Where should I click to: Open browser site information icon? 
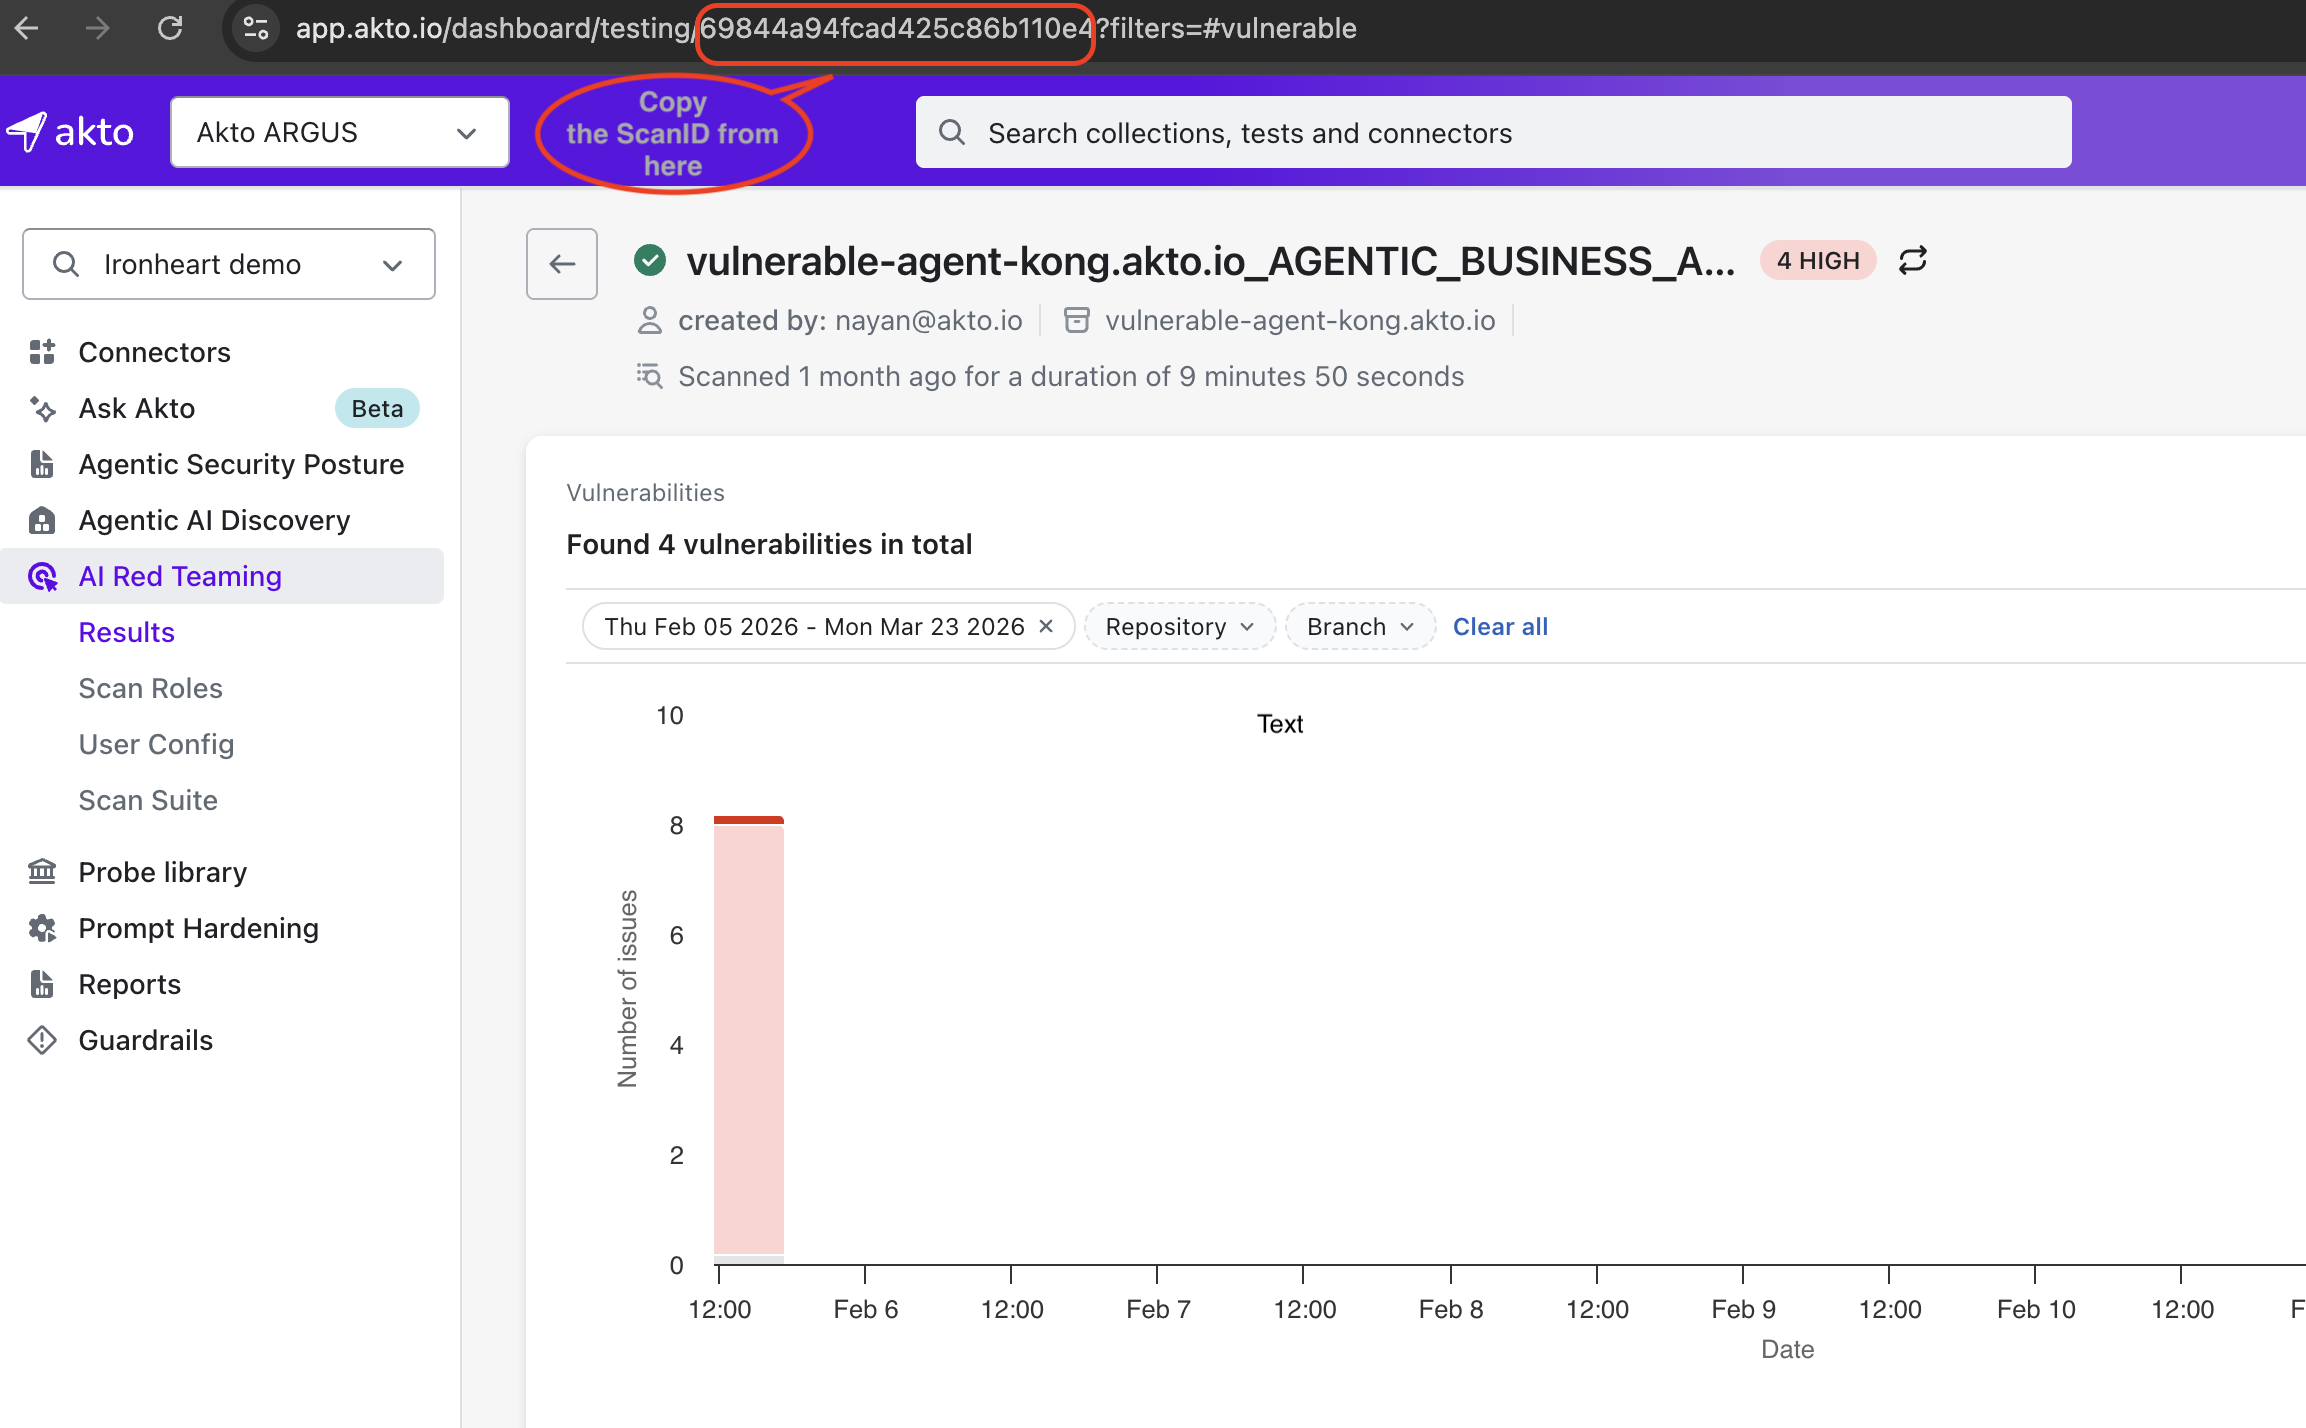tap(256, 28)
